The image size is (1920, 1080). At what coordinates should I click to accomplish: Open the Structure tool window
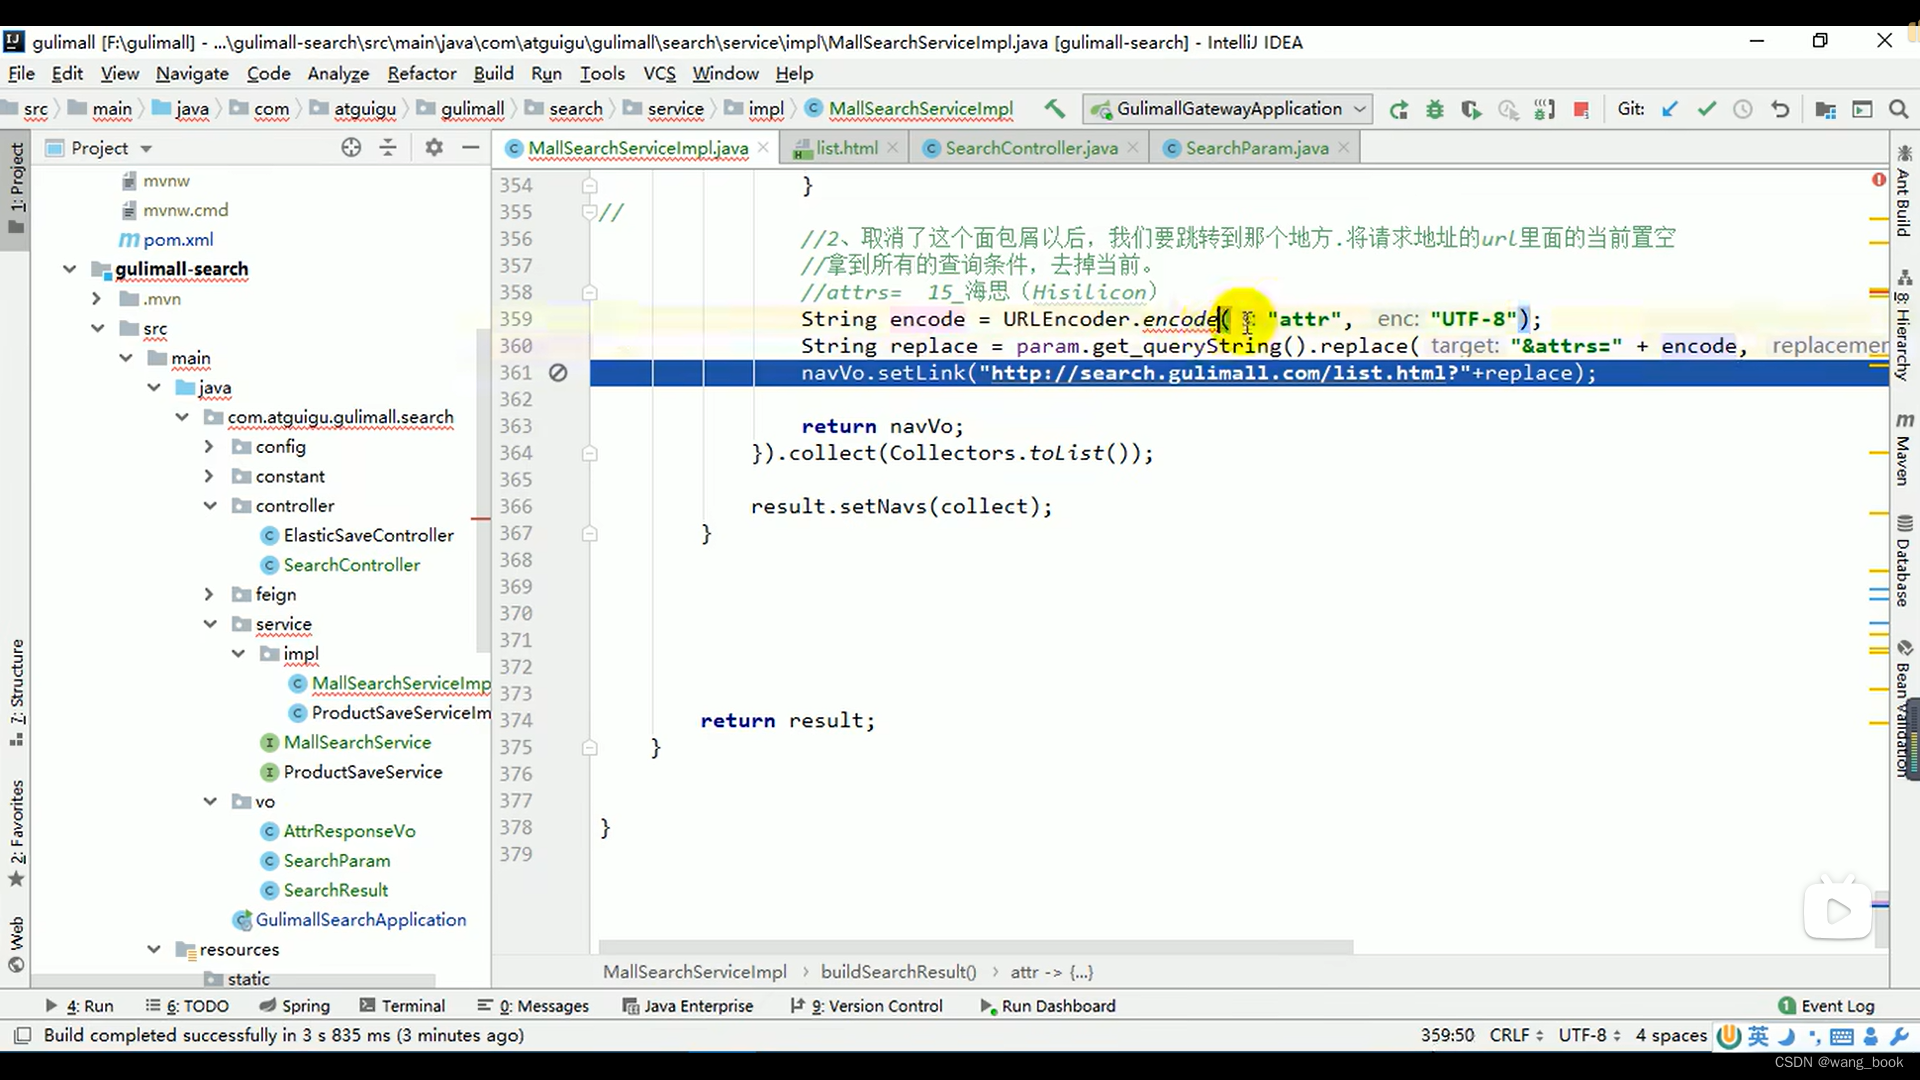17,692
